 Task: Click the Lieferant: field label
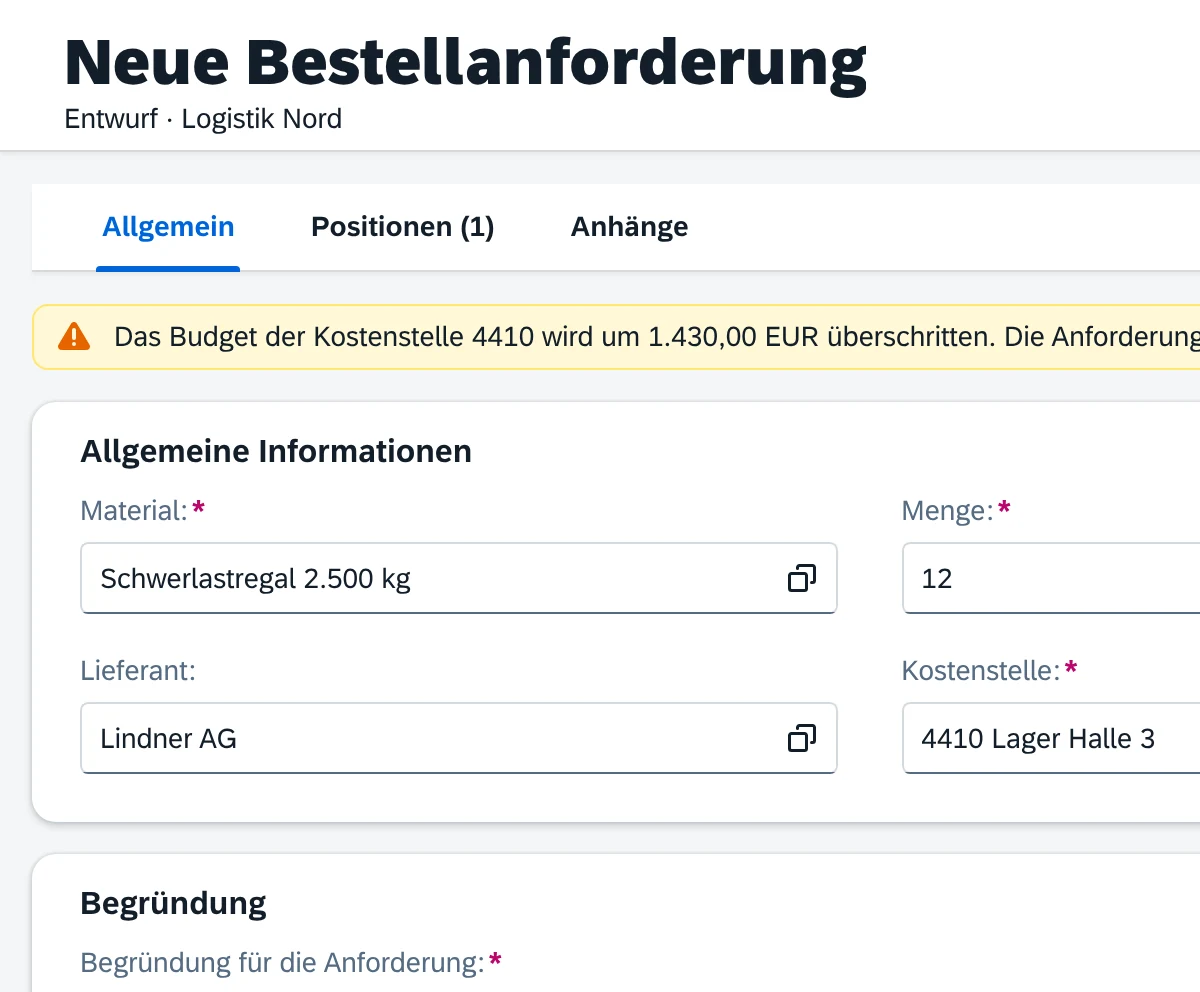coord(138,670)
